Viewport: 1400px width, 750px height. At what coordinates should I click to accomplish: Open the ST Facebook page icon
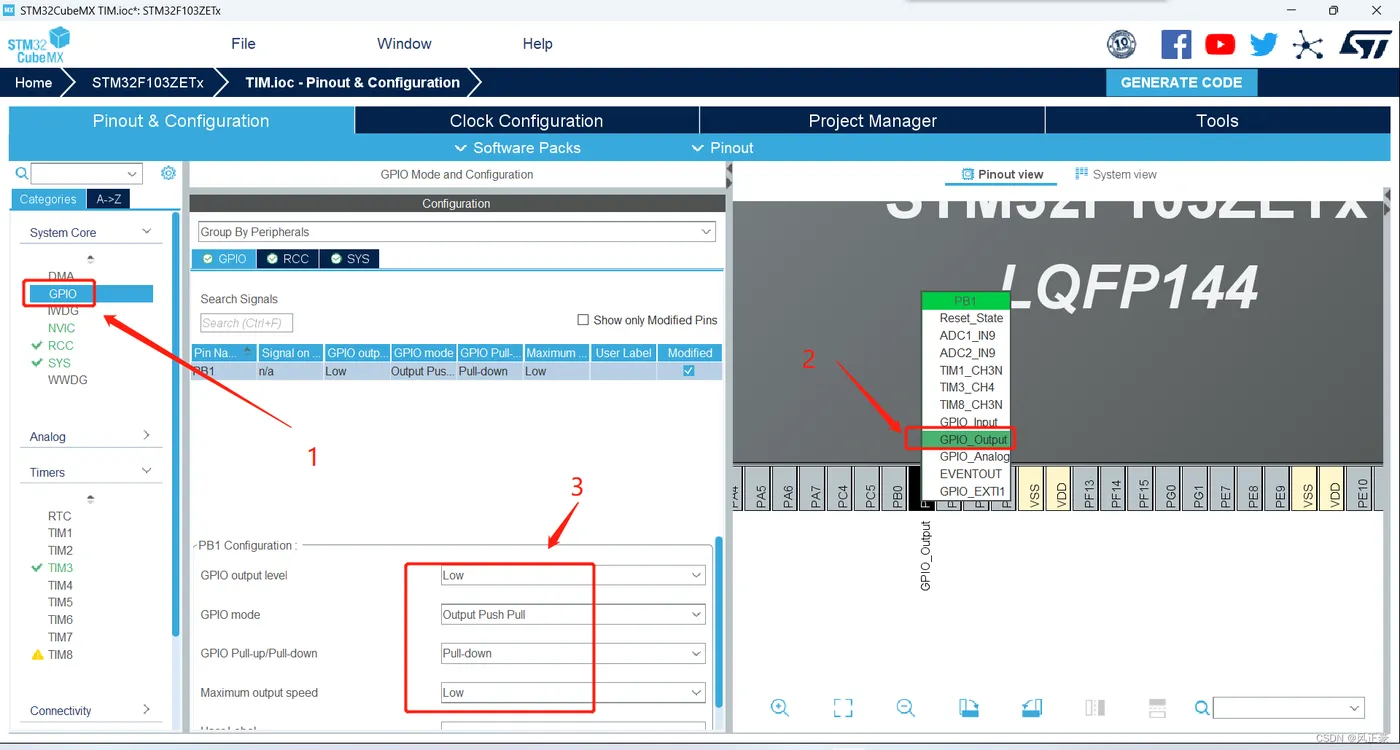tap(1176, 44)
